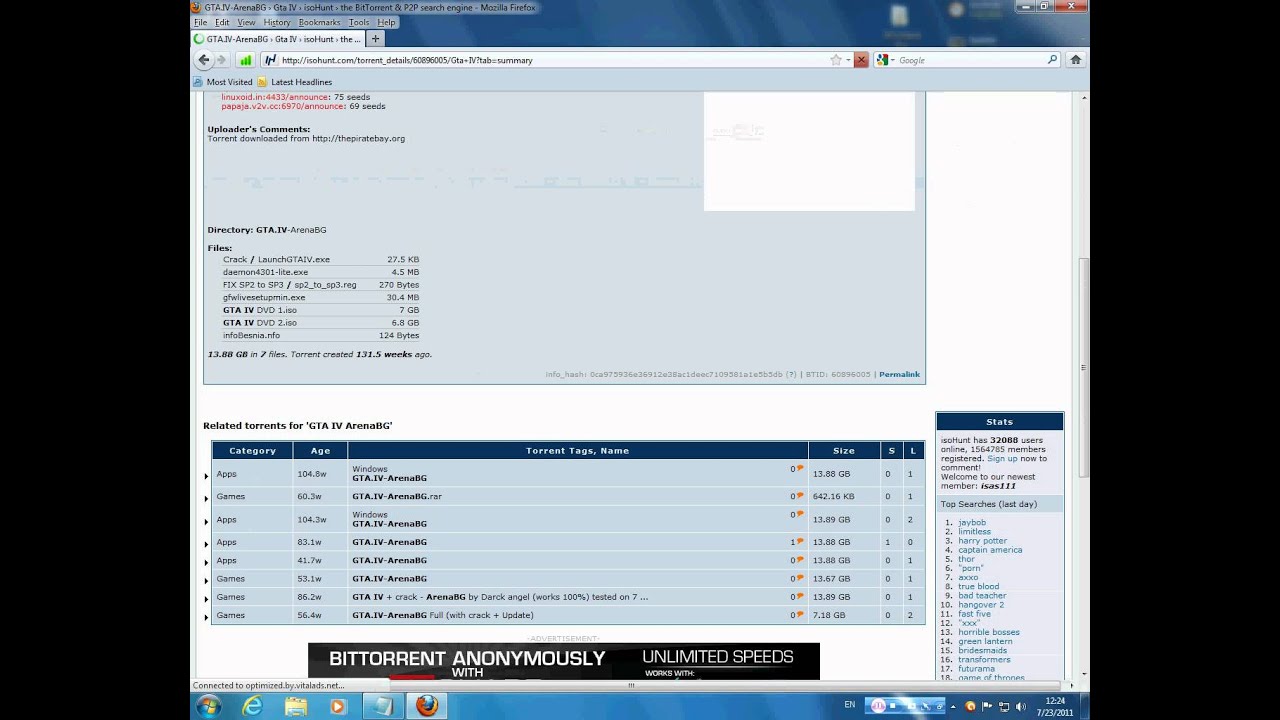Image resolution: width=1280 pixels, height=720 pixels.
Task: Expand the 60.3w Games torrent row
Action: pos(207,497)
